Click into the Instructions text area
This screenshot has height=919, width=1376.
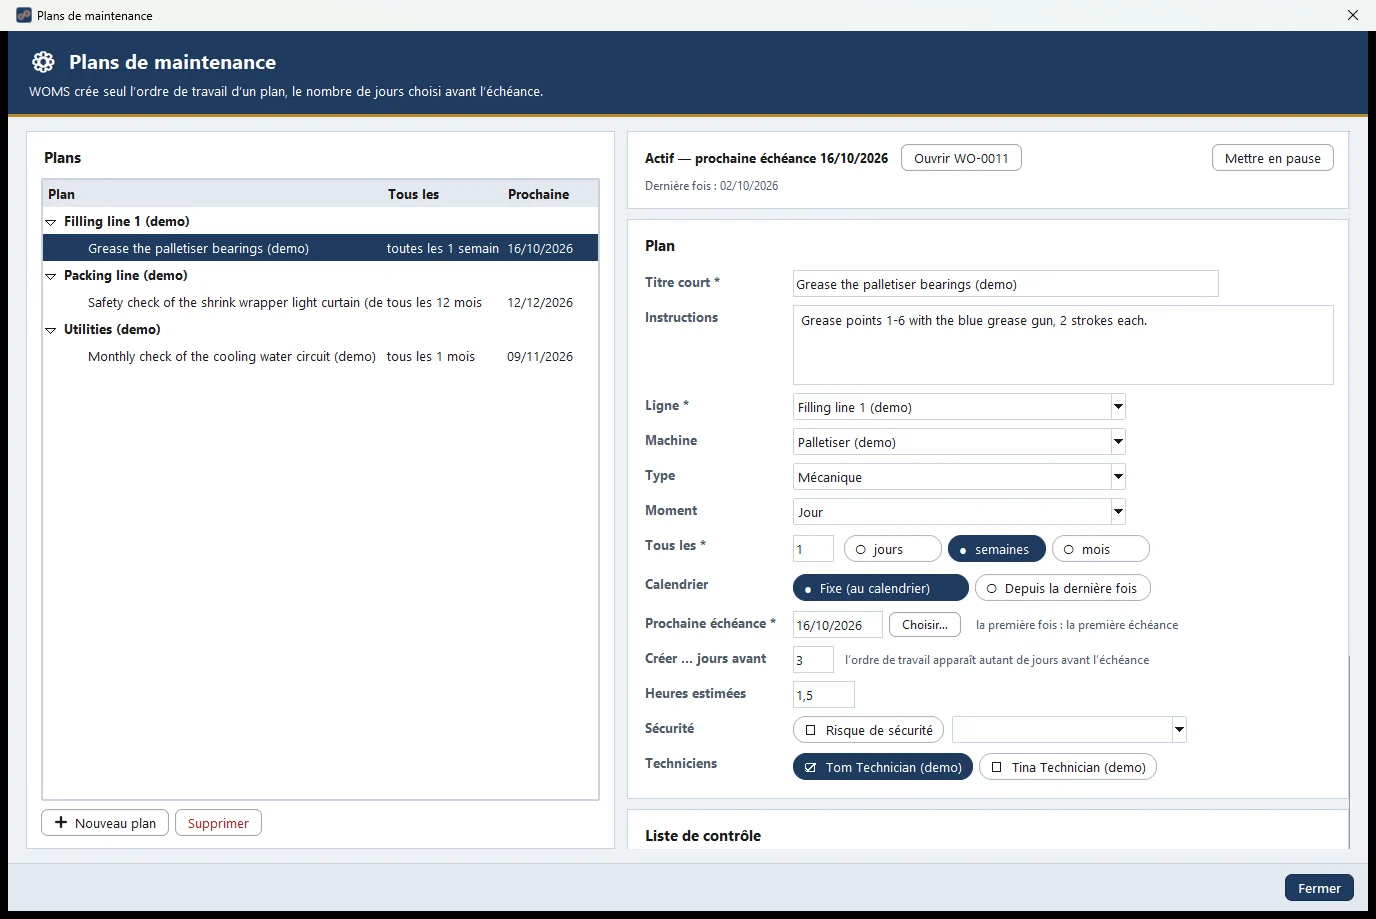point(1063,345)
